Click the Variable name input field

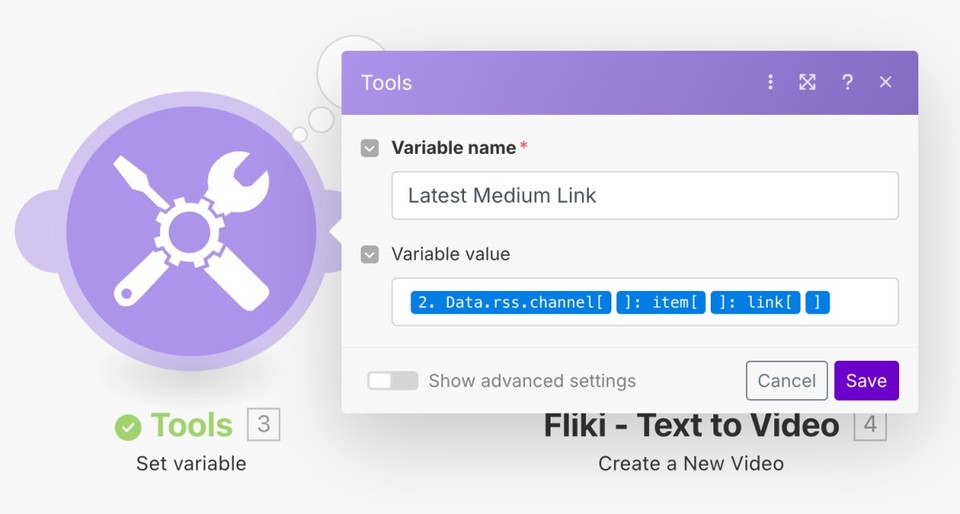coord(645,195)
